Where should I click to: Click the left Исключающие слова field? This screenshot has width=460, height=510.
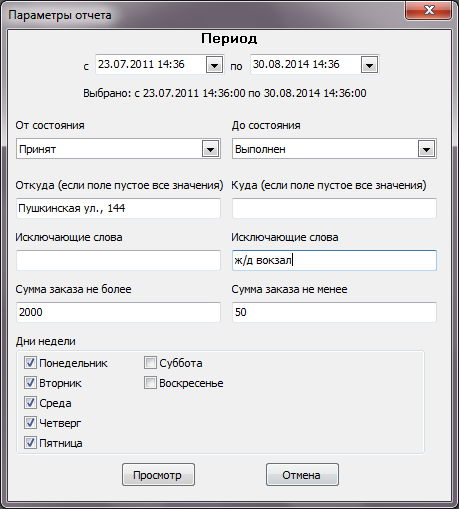point(118,260)
